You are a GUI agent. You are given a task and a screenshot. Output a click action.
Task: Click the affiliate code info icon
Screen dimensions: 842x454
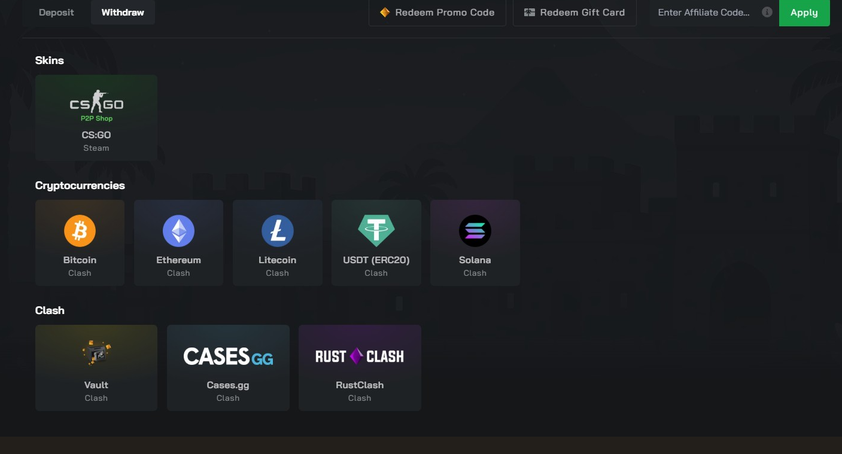pyautogui.click(x=767, y=12)
